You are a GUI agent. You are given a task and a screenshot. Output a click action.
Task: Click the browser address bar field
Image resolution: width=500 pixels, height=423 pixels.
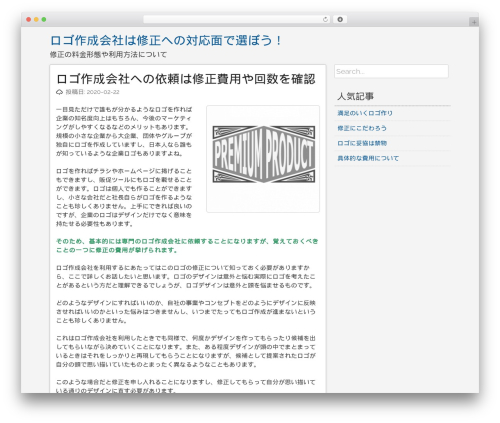tap(237, 20)
